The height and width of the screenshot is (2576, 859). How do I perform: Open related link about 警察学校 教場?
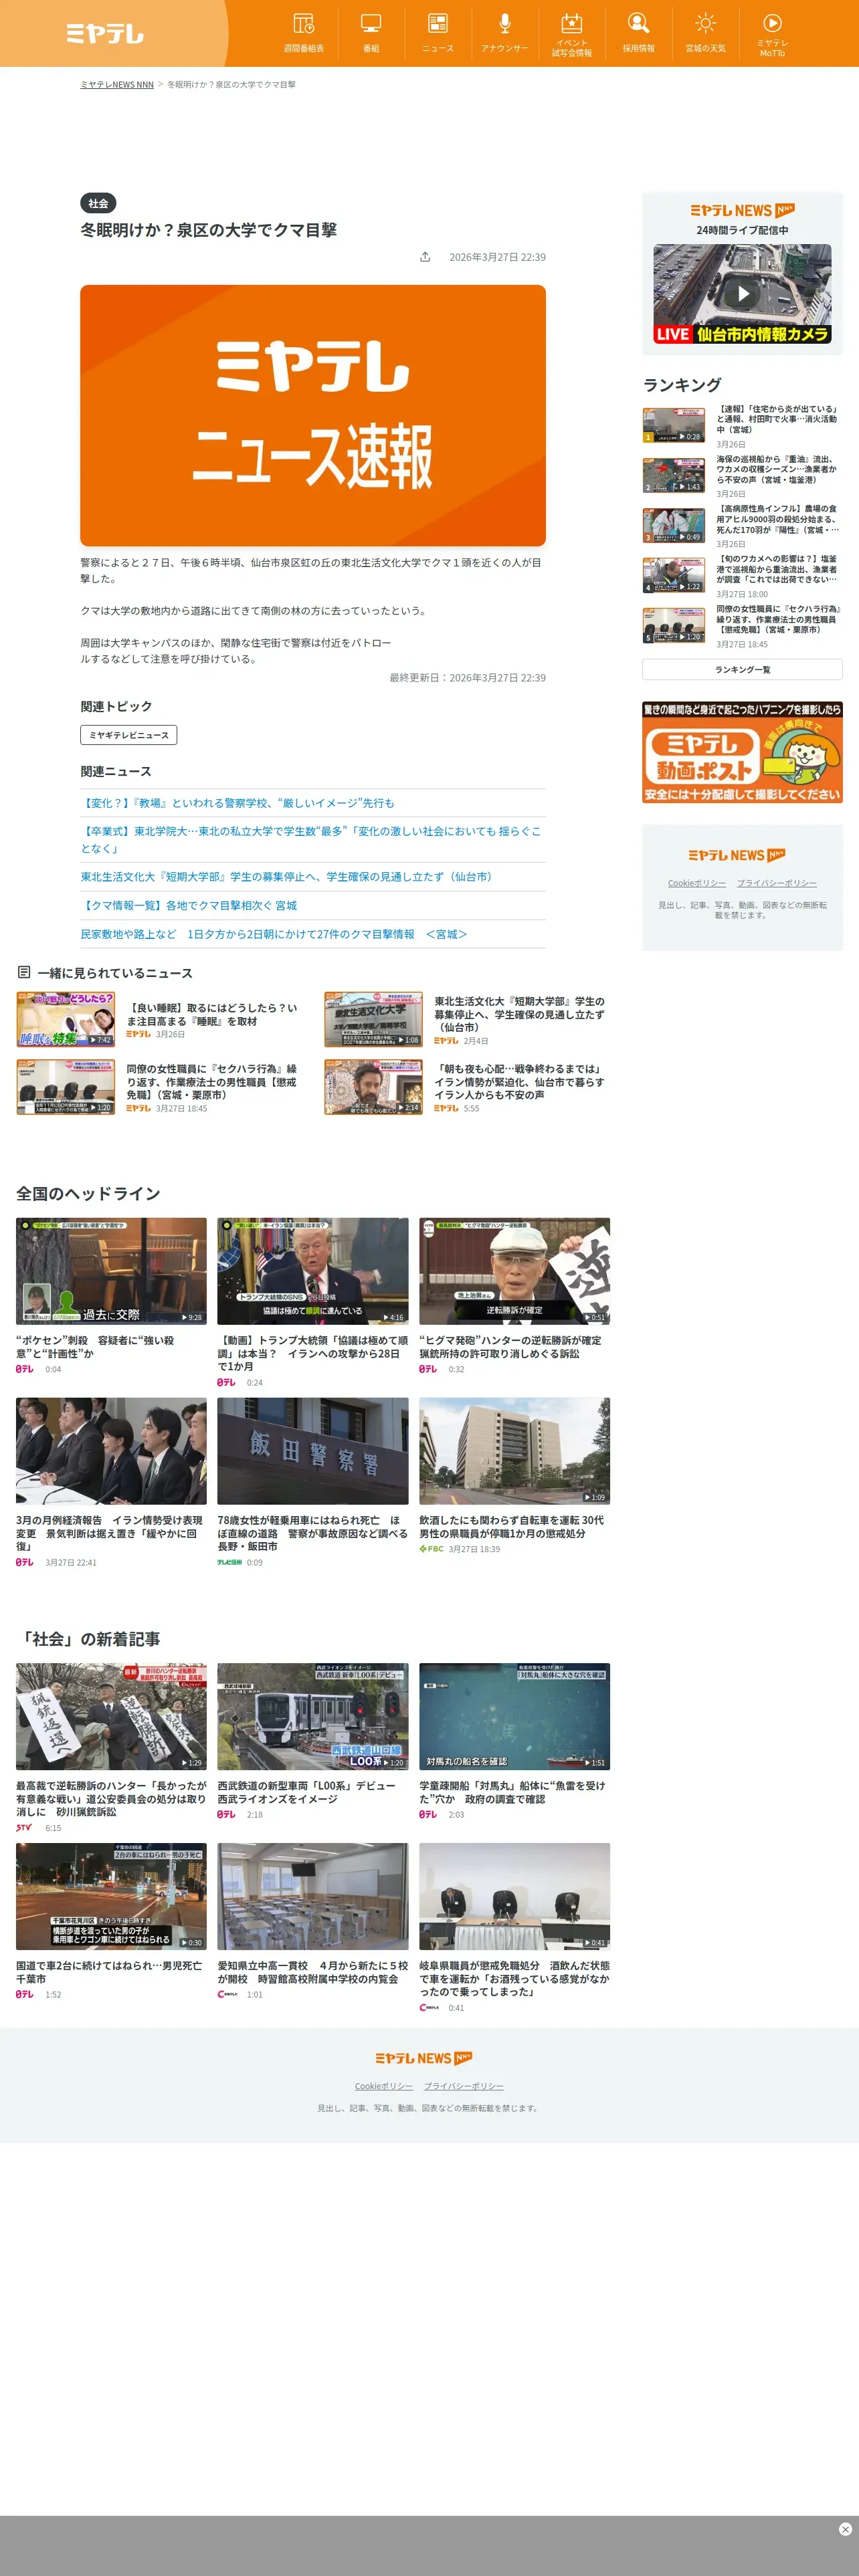[x=238, y=803]
